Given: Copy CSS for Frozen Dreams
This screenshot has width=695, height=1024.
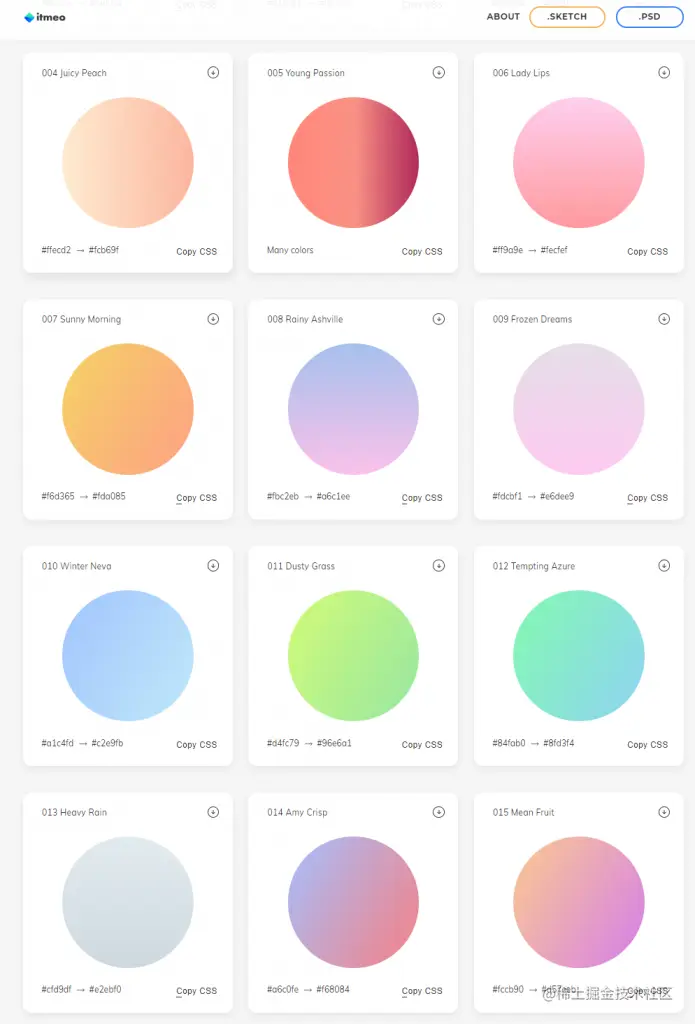Looking at the screenshot, I should point(647,498).
